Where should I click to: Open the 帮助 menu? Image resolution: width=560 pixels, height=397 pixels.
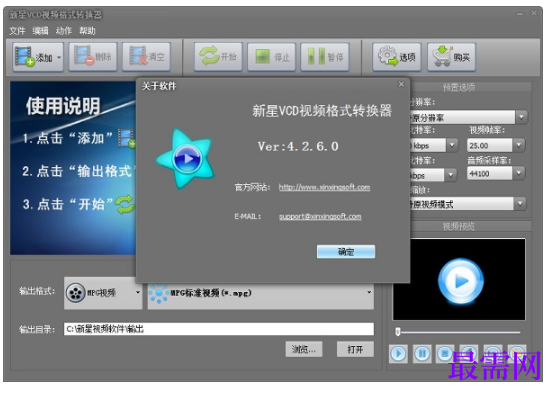coord(88,31)
